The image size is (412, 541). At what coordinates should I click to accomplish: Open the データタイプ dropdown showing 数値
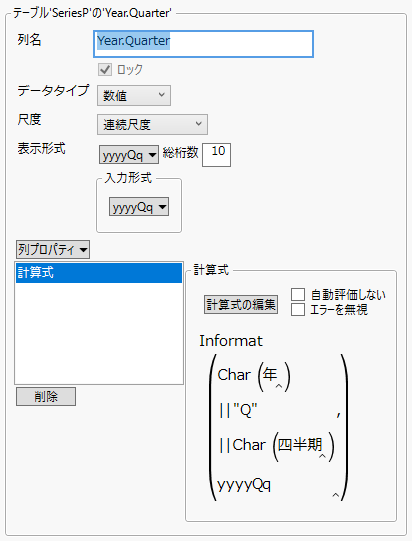coord(134,95)
